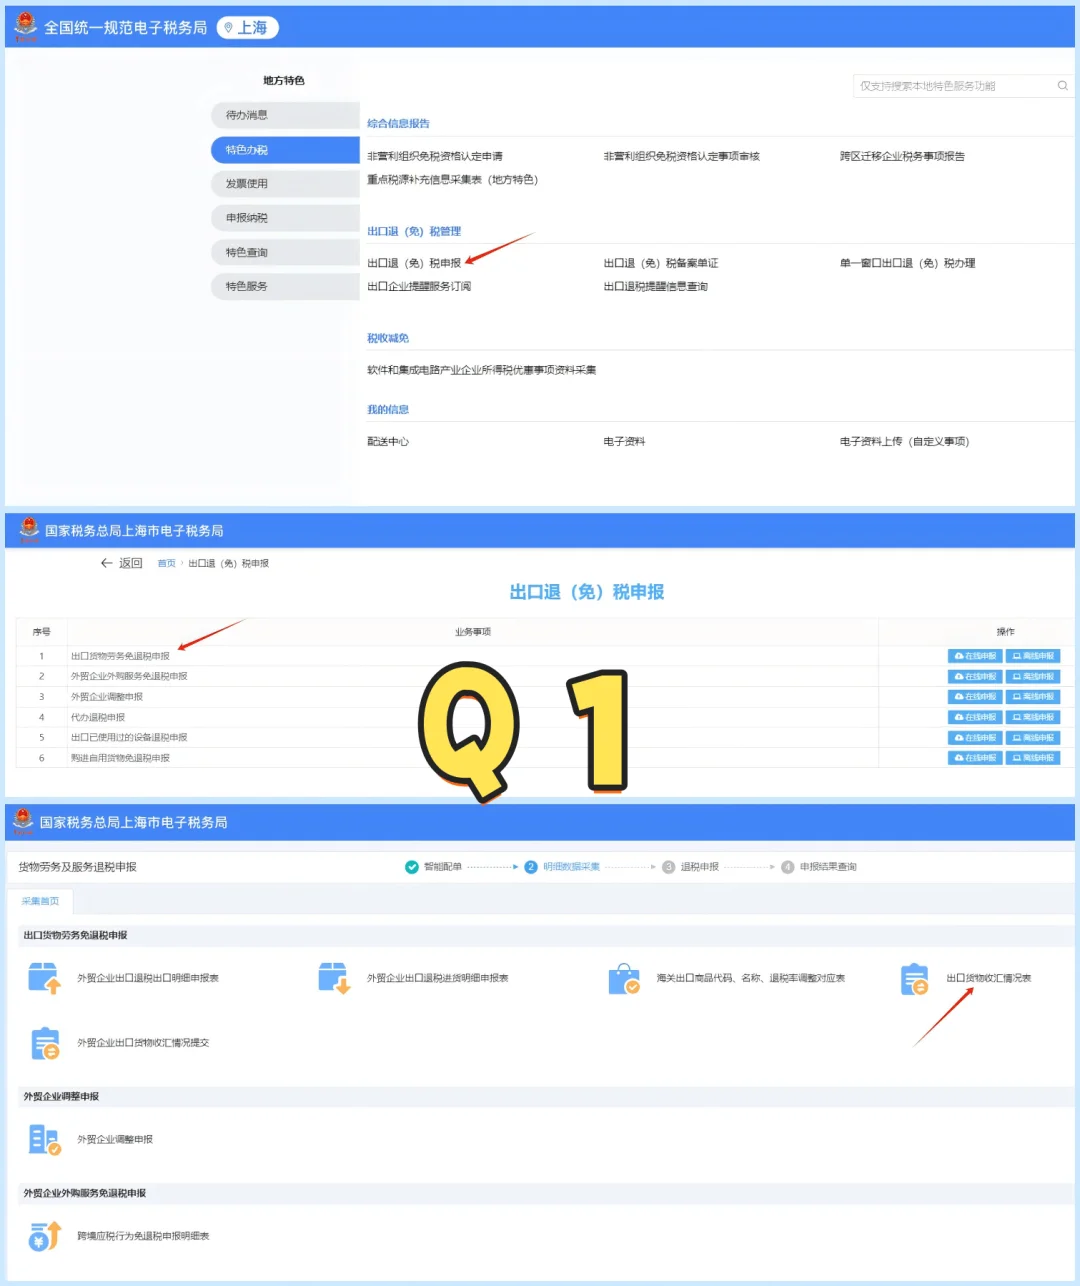Open 非营利组织免税资格认定申请
This screenshot has width=1080, height=1286.
(x=435, y=156)
